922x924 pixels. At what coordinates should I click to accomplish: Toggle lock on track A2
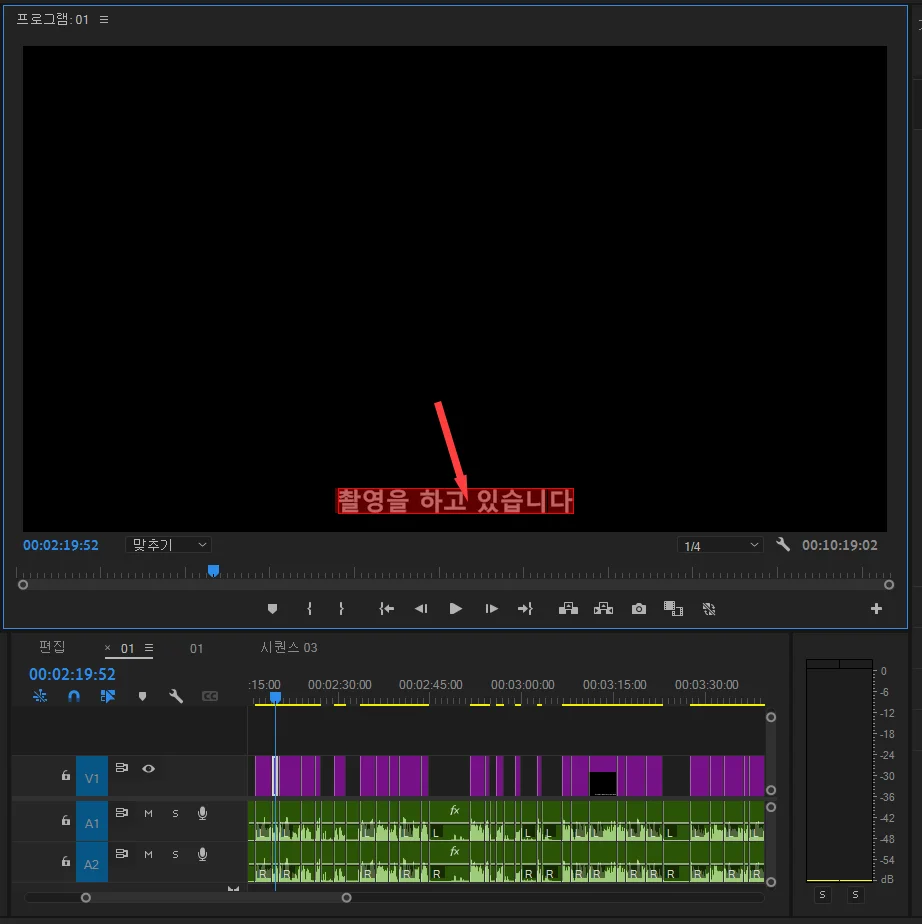click(65, 862)
